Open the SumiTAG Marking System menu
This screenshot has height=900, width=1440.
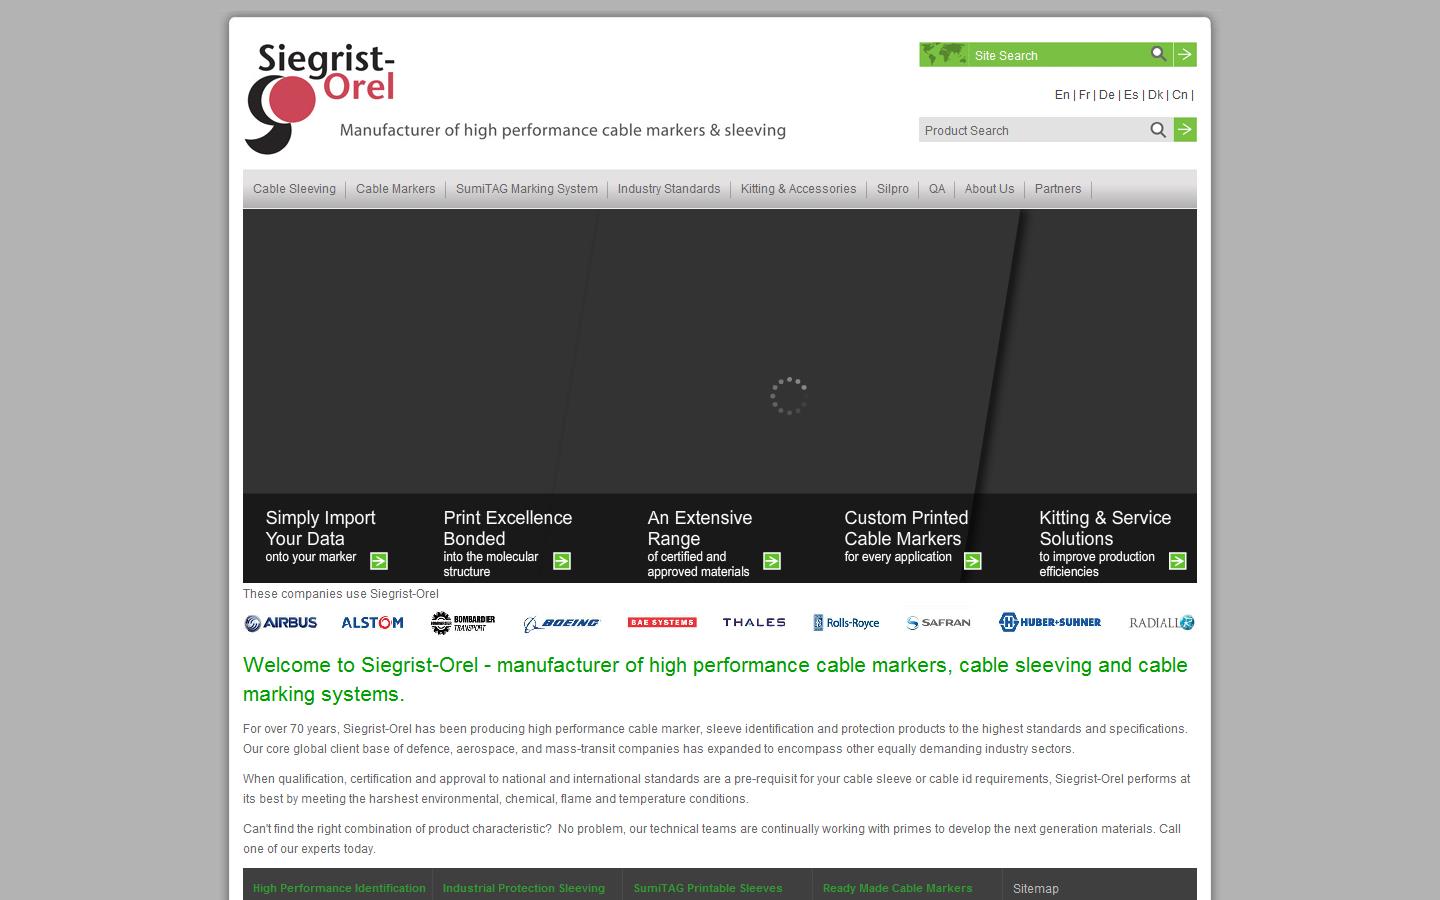(x=526, y=189)
